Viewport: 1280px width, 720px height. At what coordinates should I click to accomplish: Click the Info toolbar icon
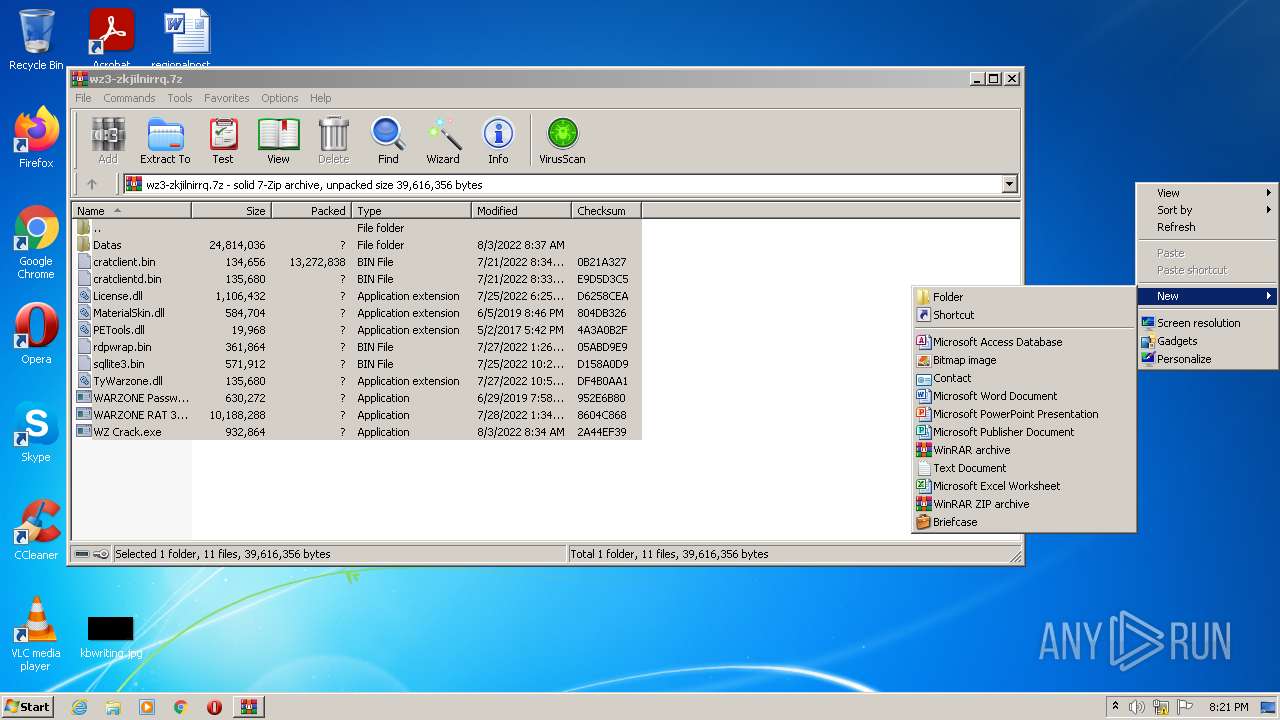[498, 140]
